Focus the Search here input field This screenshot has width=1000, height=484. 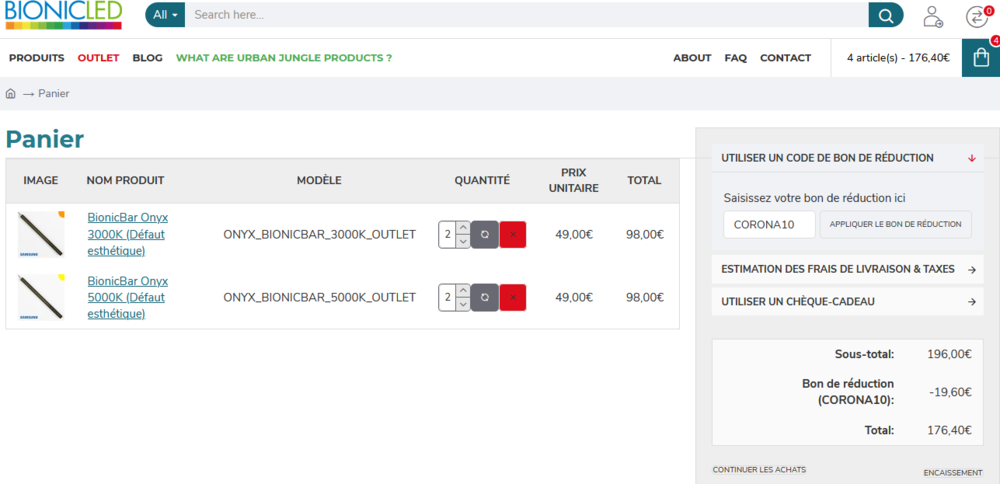click(527, 15)
